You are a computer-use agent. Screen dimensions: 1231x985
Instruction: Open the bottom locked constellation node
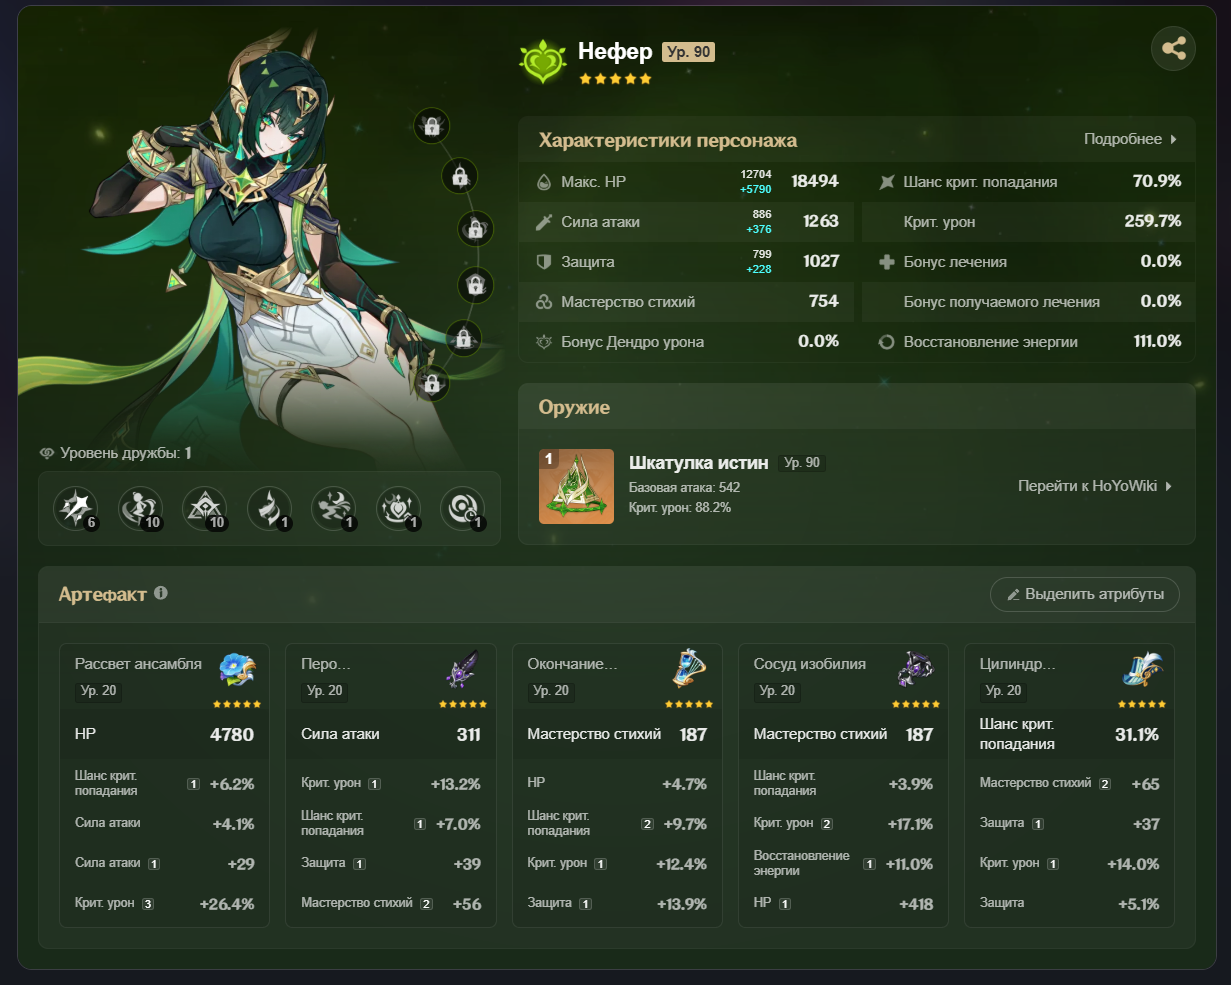click(x=431, y=382)
